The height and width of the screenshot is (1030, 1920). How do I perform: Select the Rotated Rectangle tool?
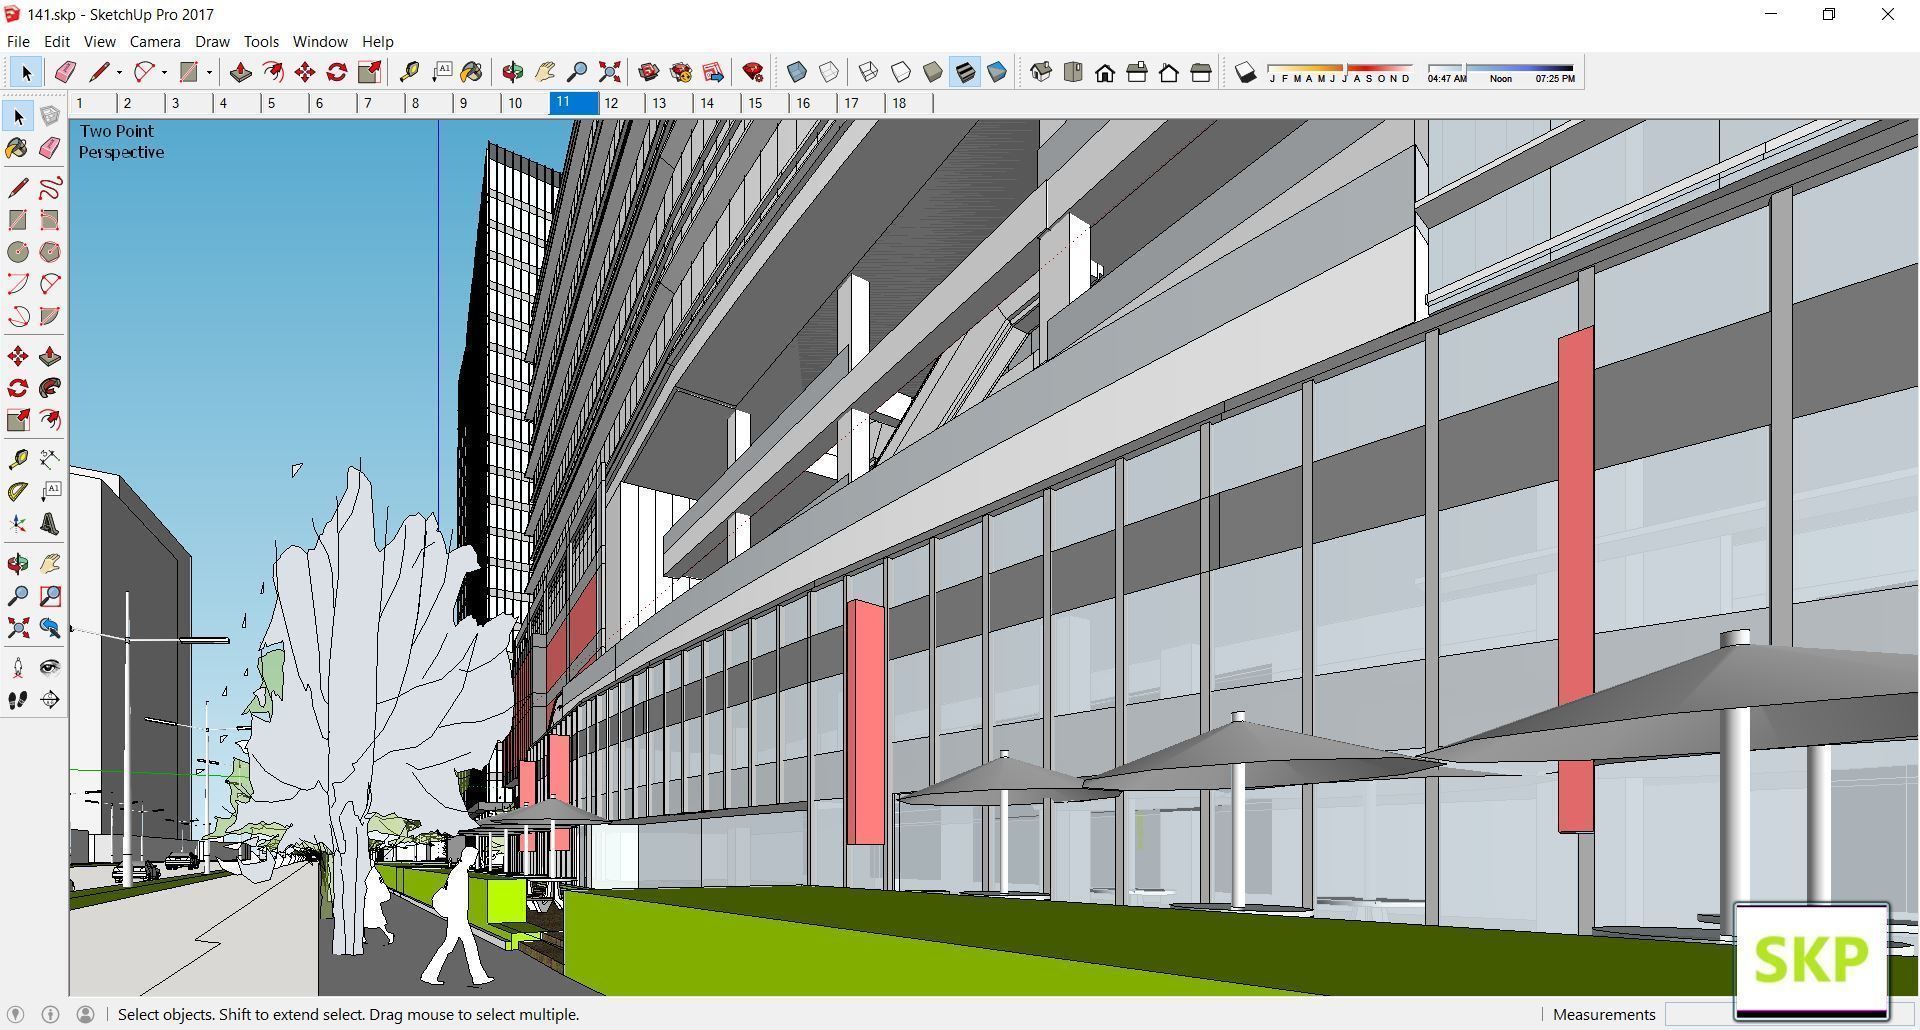49,220
